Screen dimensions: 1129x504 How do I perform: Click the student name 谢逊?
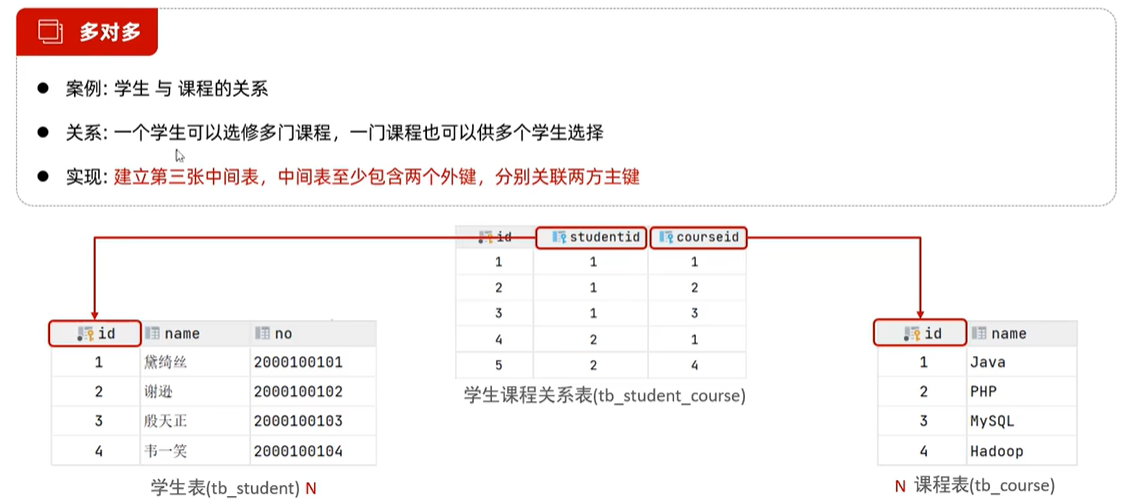[158, 392]
